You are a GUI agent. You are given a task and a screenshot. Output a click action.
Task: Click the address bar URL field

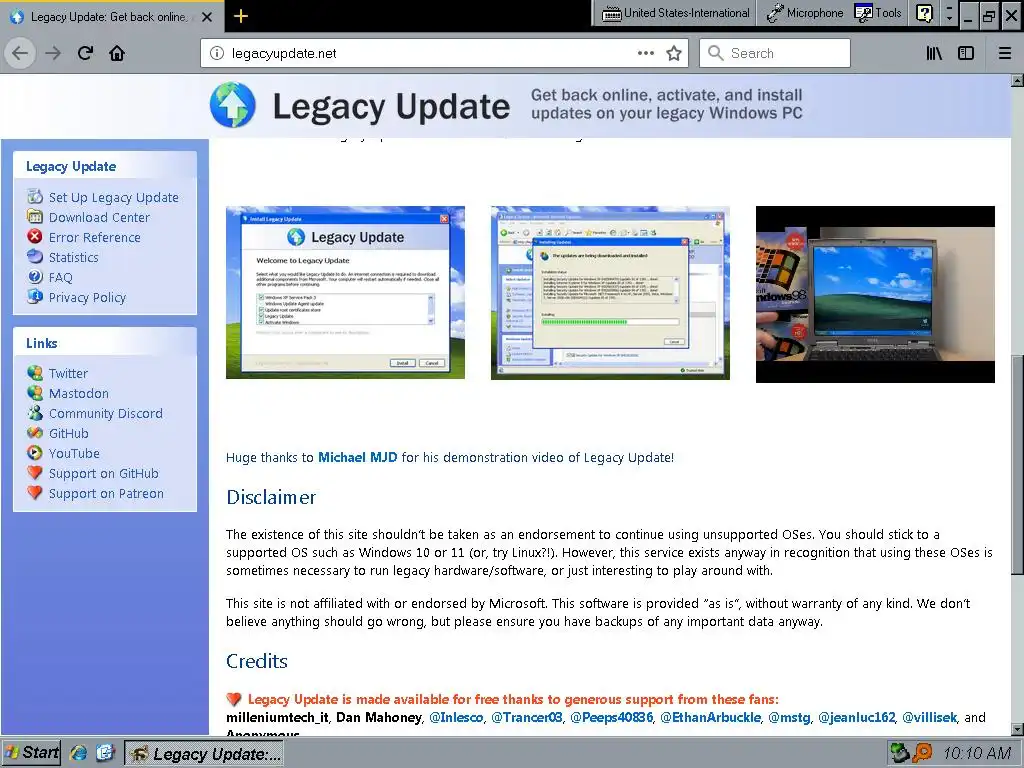431,54
